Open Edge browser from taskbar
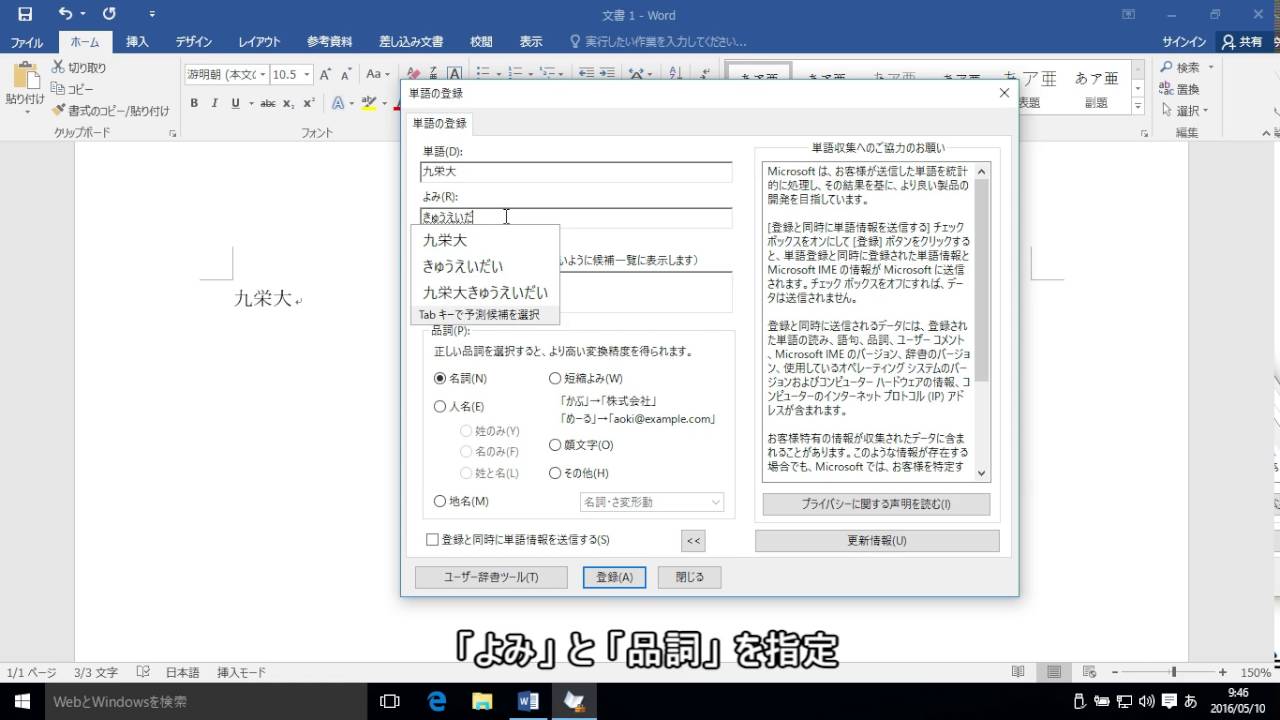 437,701
